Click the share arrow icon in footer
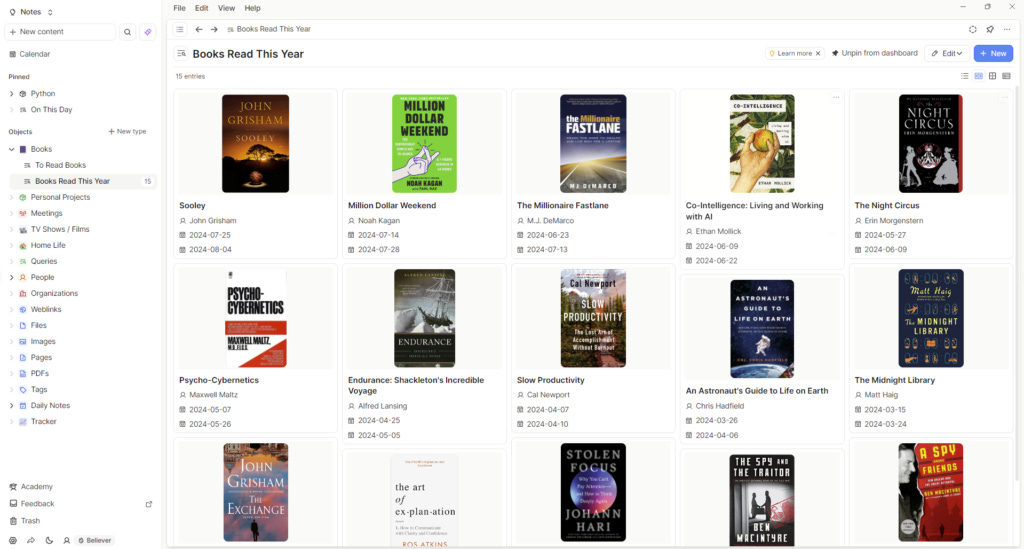This screenshot has height=549, width=1024. [x=31, y=541]
